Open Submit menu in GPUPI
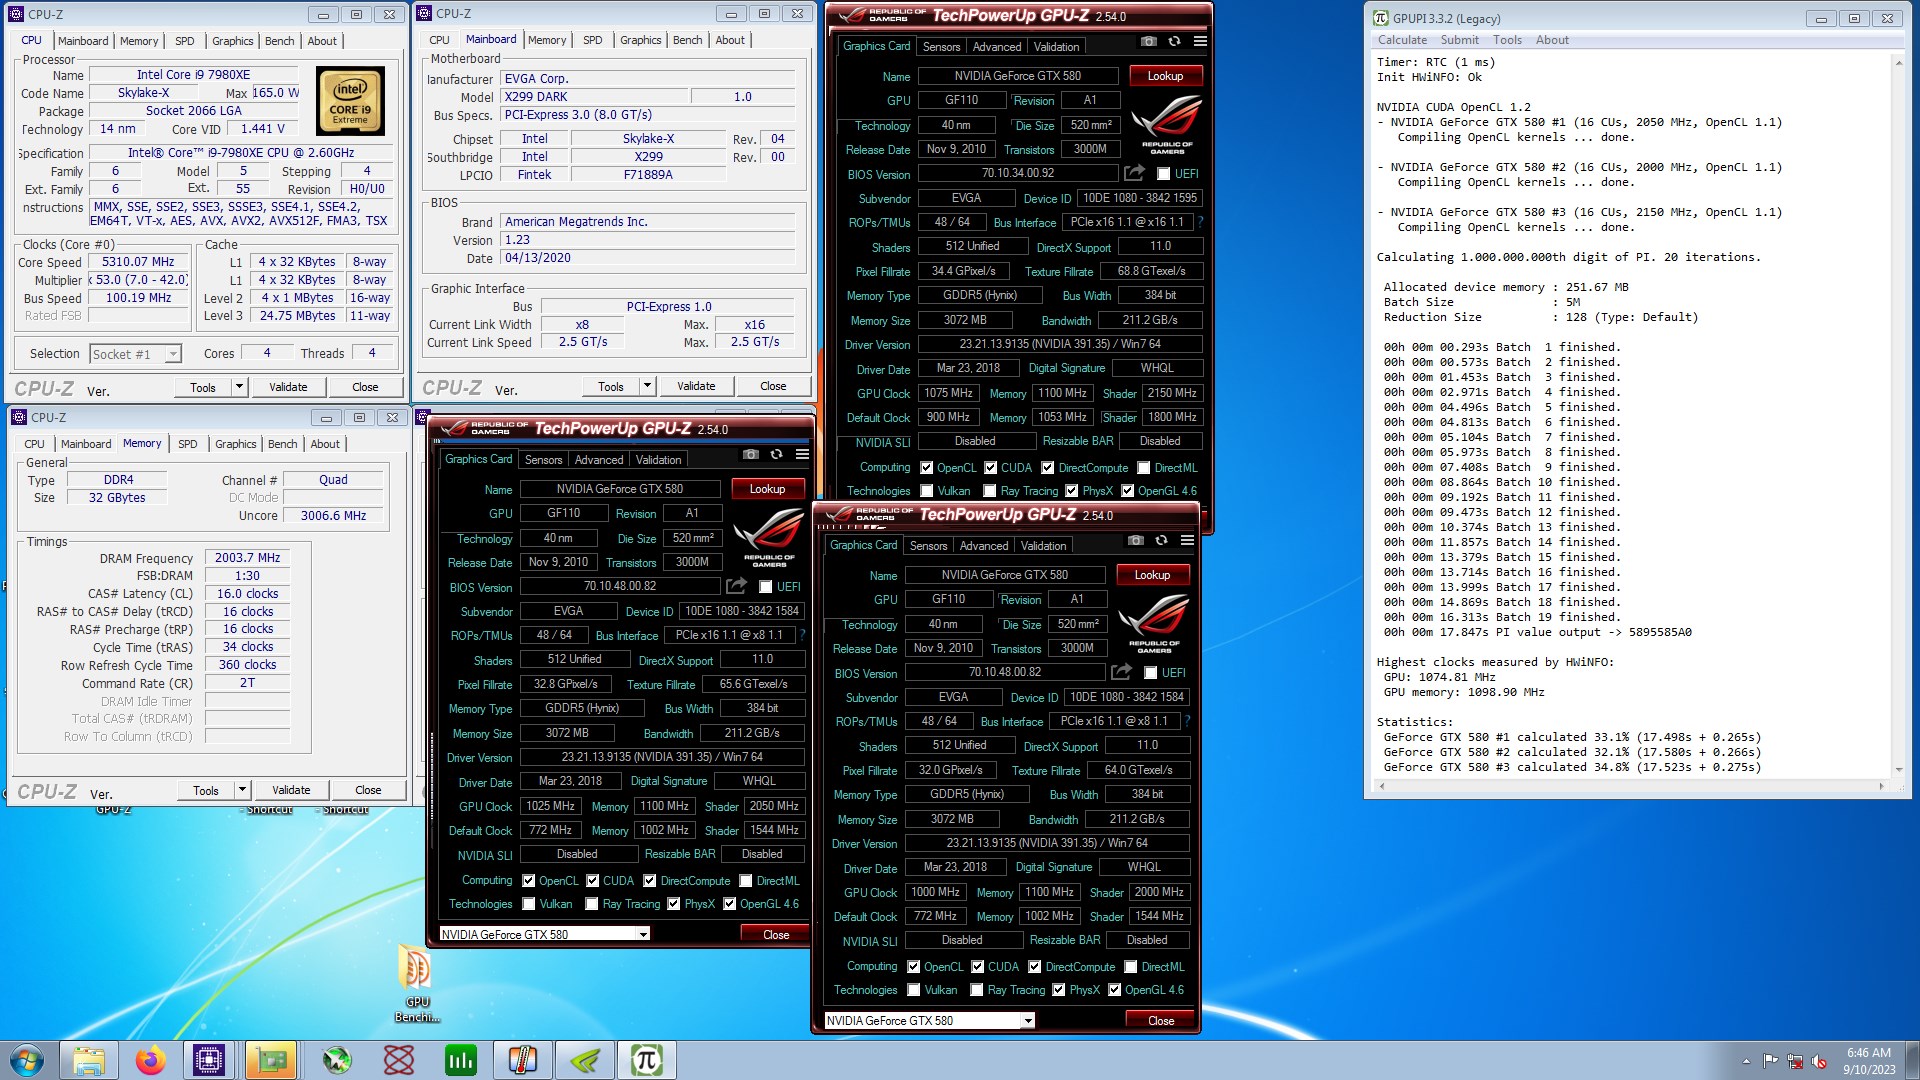Image resolution: width=1920 pixels, height=1080 pixels. (1459, 40)
